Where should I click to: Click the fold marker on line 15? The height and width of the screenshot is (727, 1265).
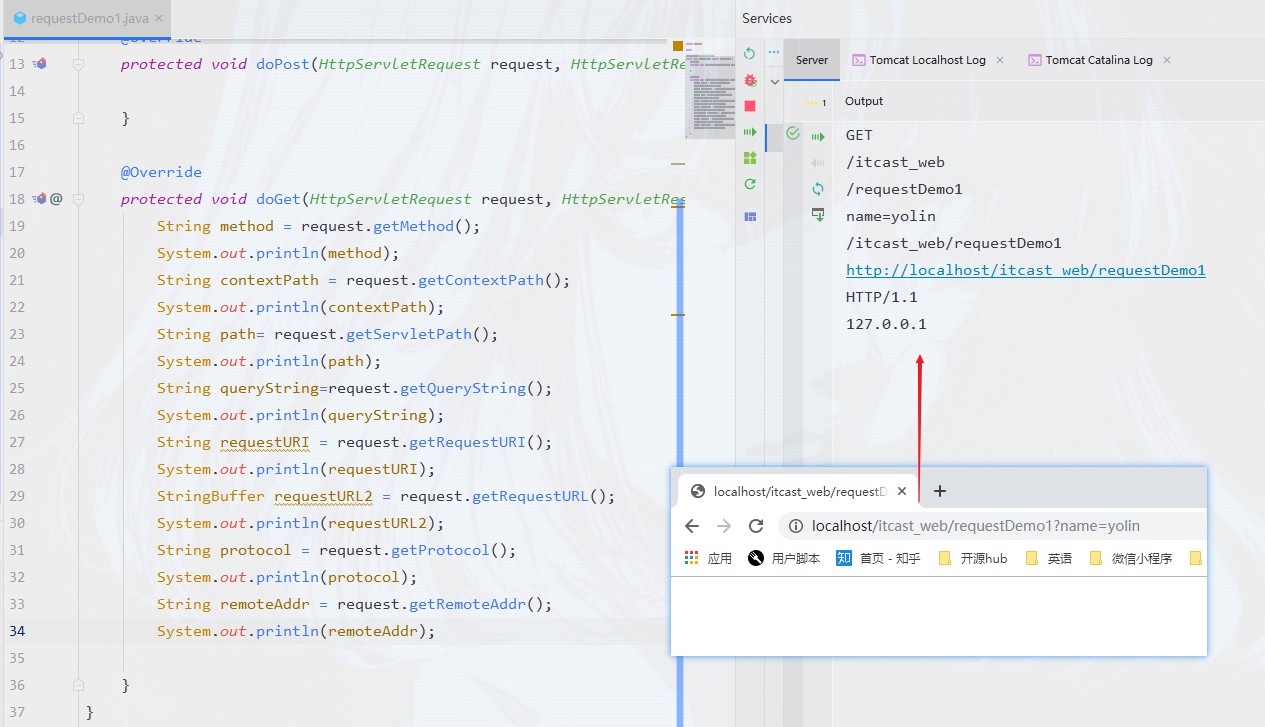(78, 118)
